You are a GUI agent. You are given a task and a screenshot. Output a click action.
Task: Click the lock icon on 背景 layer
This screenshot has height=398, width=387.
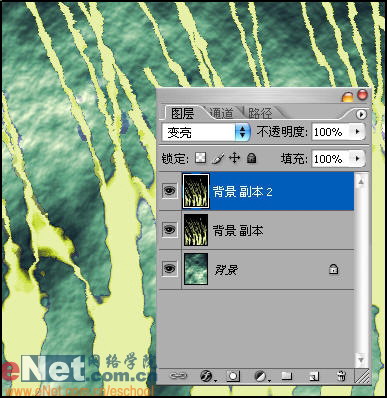pyautogui.click(x=334, y=269)
